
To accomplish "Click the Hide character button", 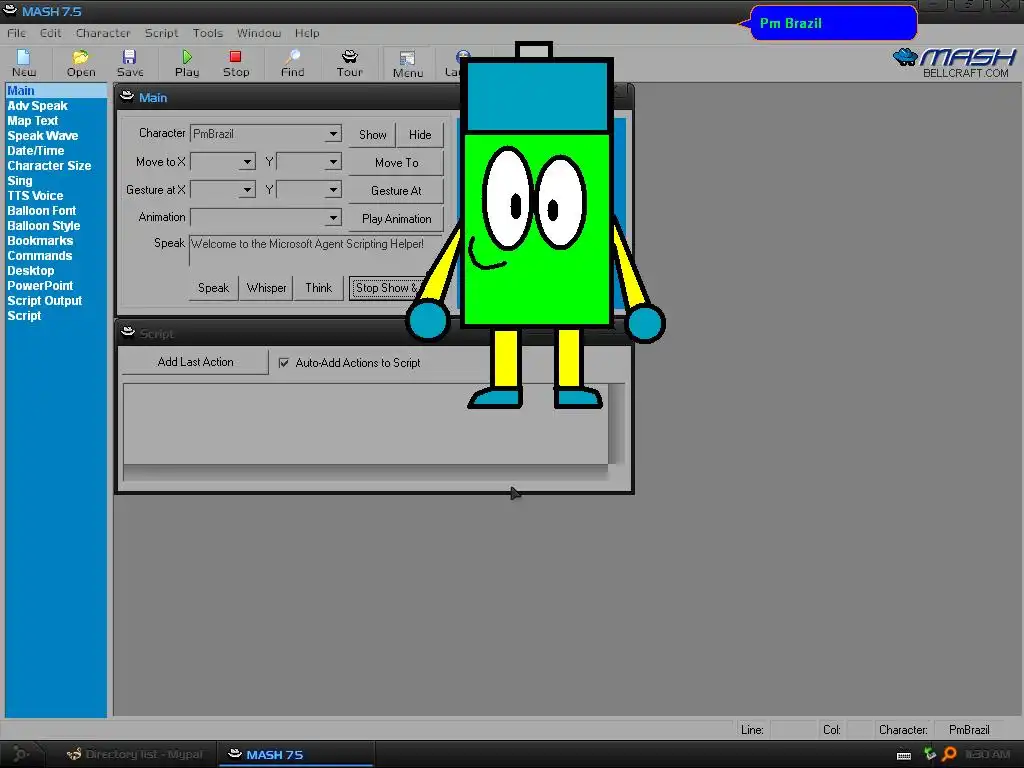I will click(x=420, y=135).
